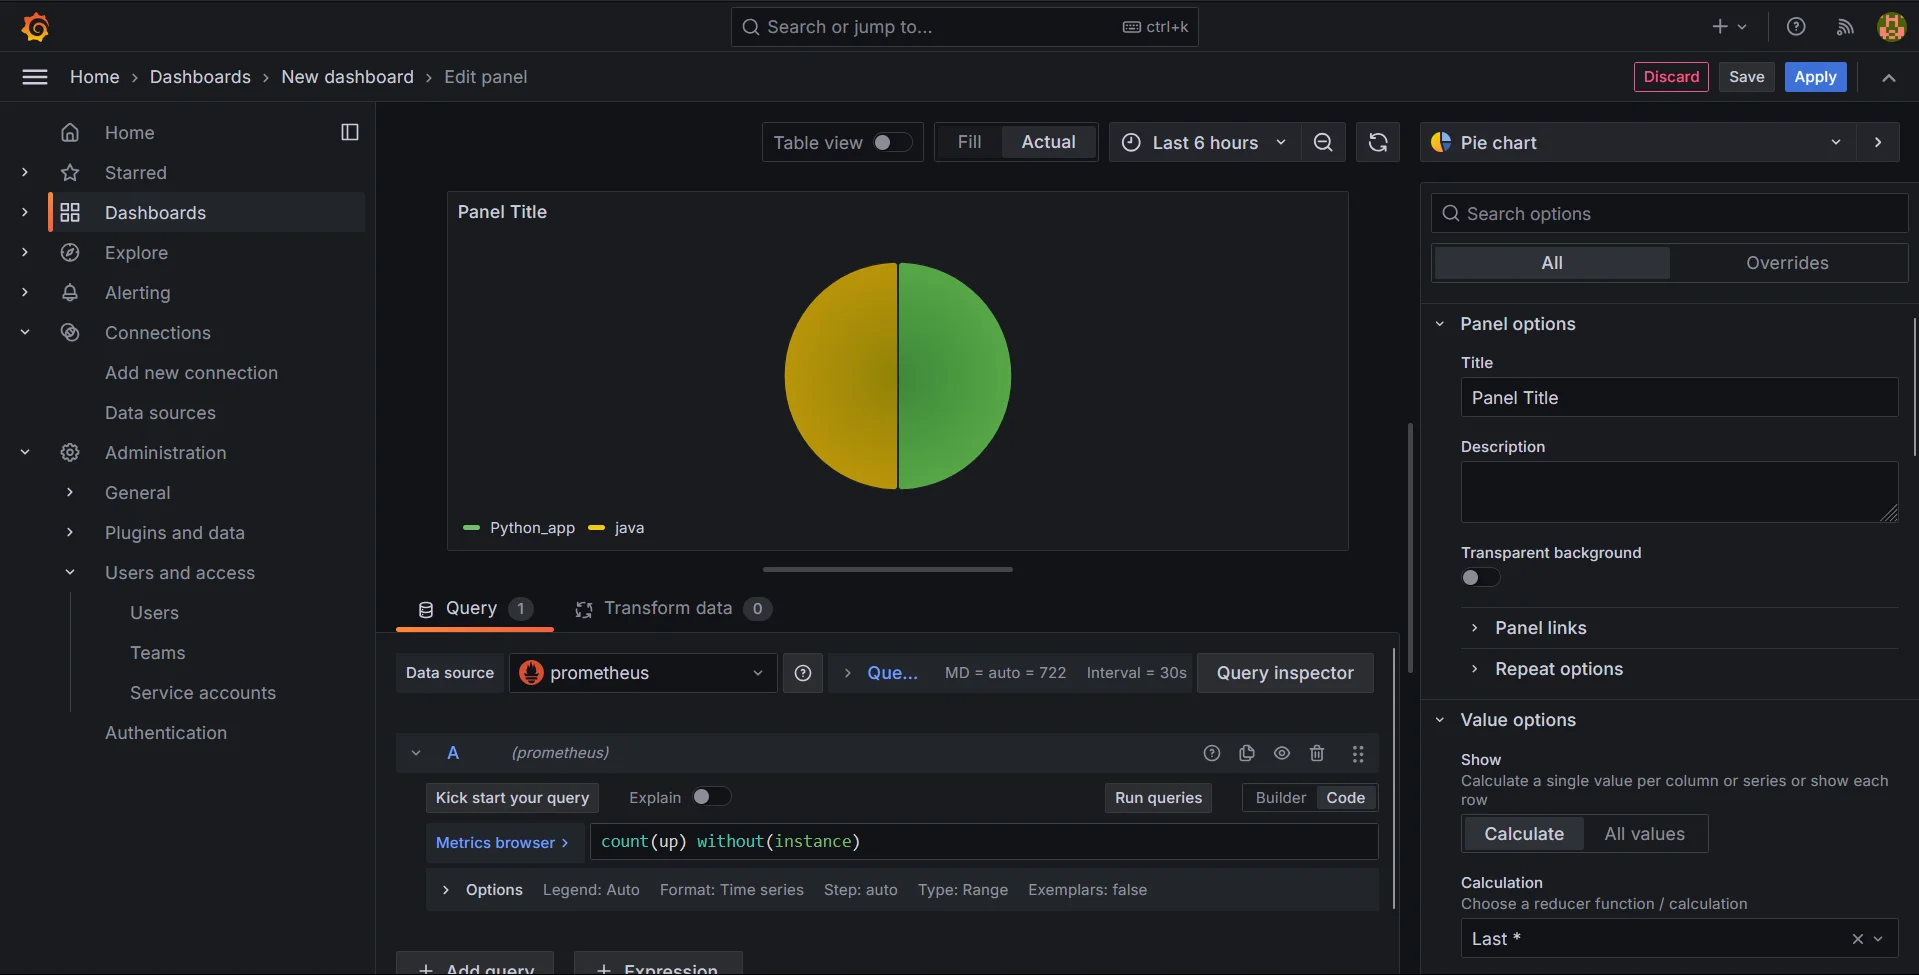Click the Administration gear icon

click(70, 453)
